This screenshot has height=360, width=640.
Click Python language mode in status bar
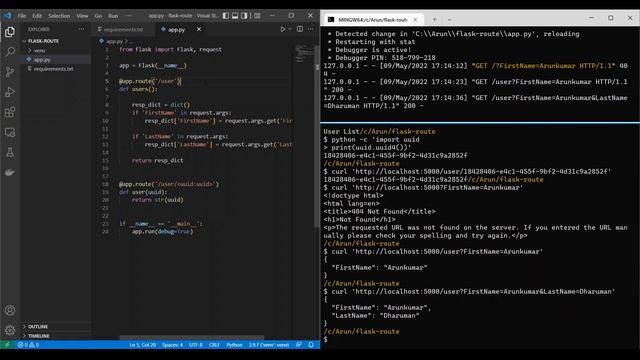pos(234,345)
